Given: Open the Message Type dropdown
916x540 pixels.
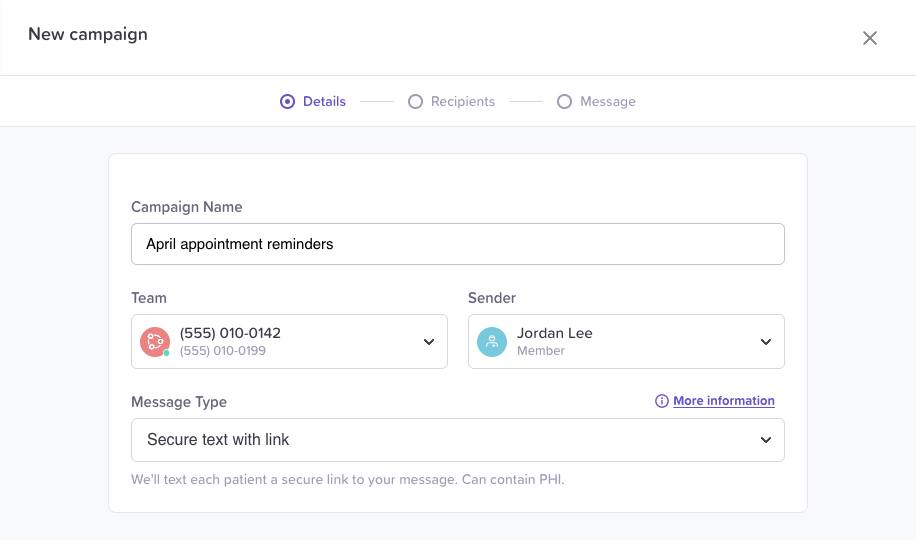Looking at the screenshot, I should click(x=458, y=440).
